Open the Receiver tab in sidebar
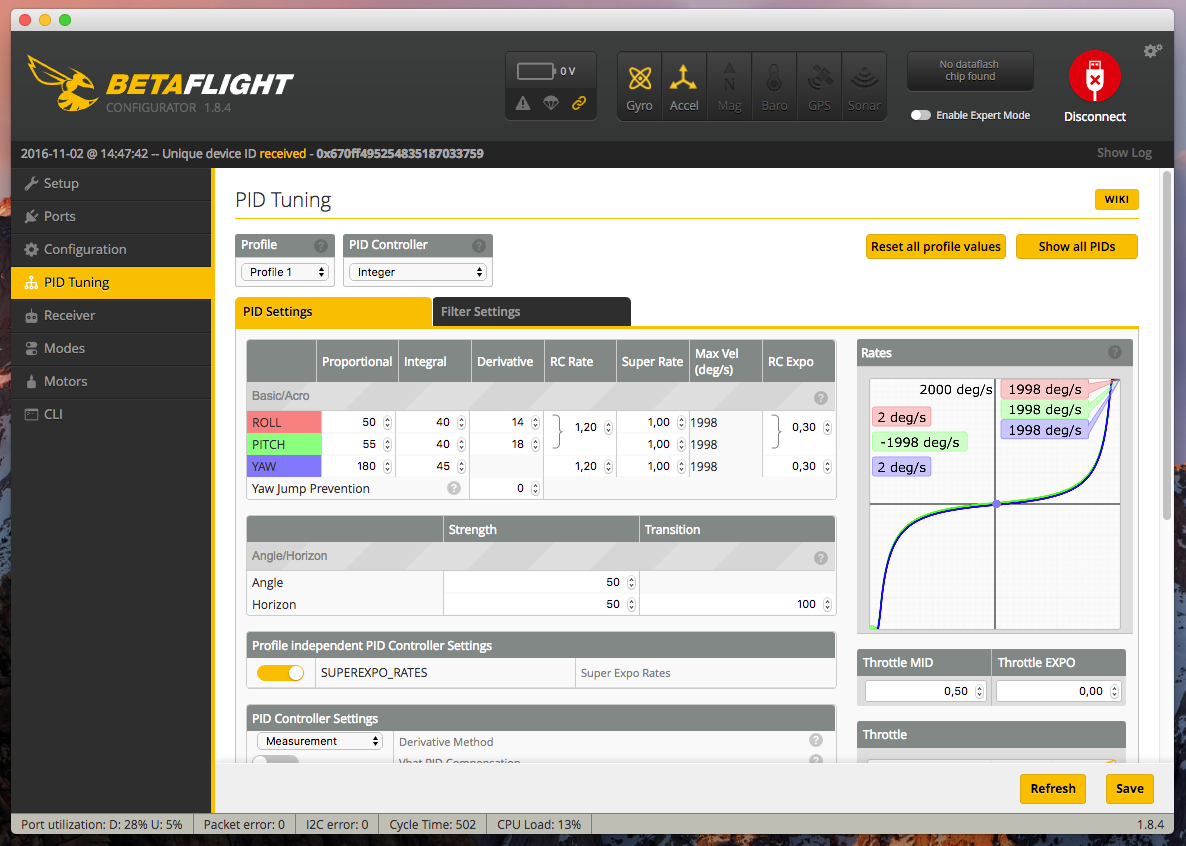This screenshot has width=1186, height=846. tap(111, 316)
